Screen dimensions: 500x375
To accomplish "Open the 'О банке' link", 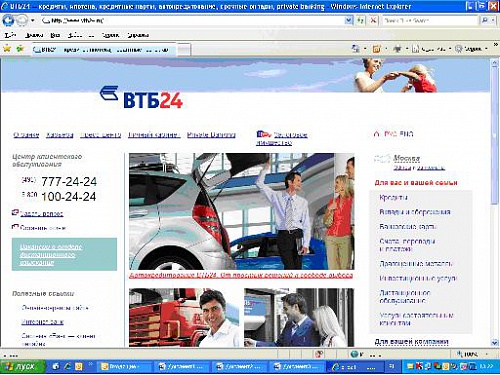I will [26, 135].
